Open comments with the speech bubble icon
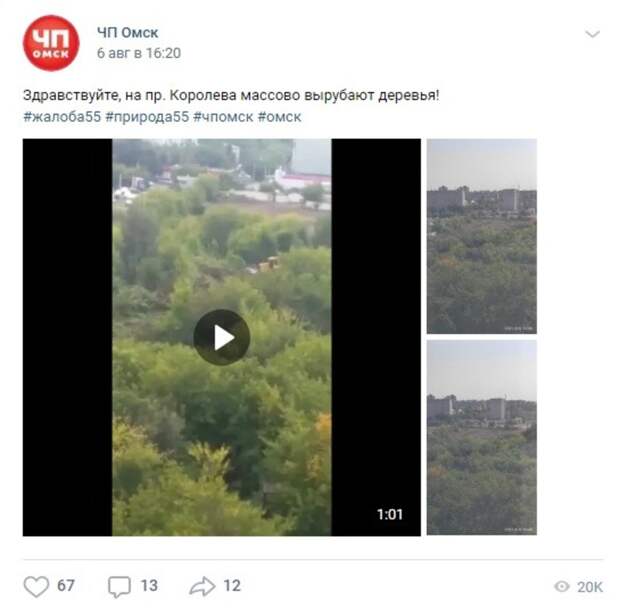The width and height of the screenshot is (620, 608). pyautogui.click(x=119, y=587)
